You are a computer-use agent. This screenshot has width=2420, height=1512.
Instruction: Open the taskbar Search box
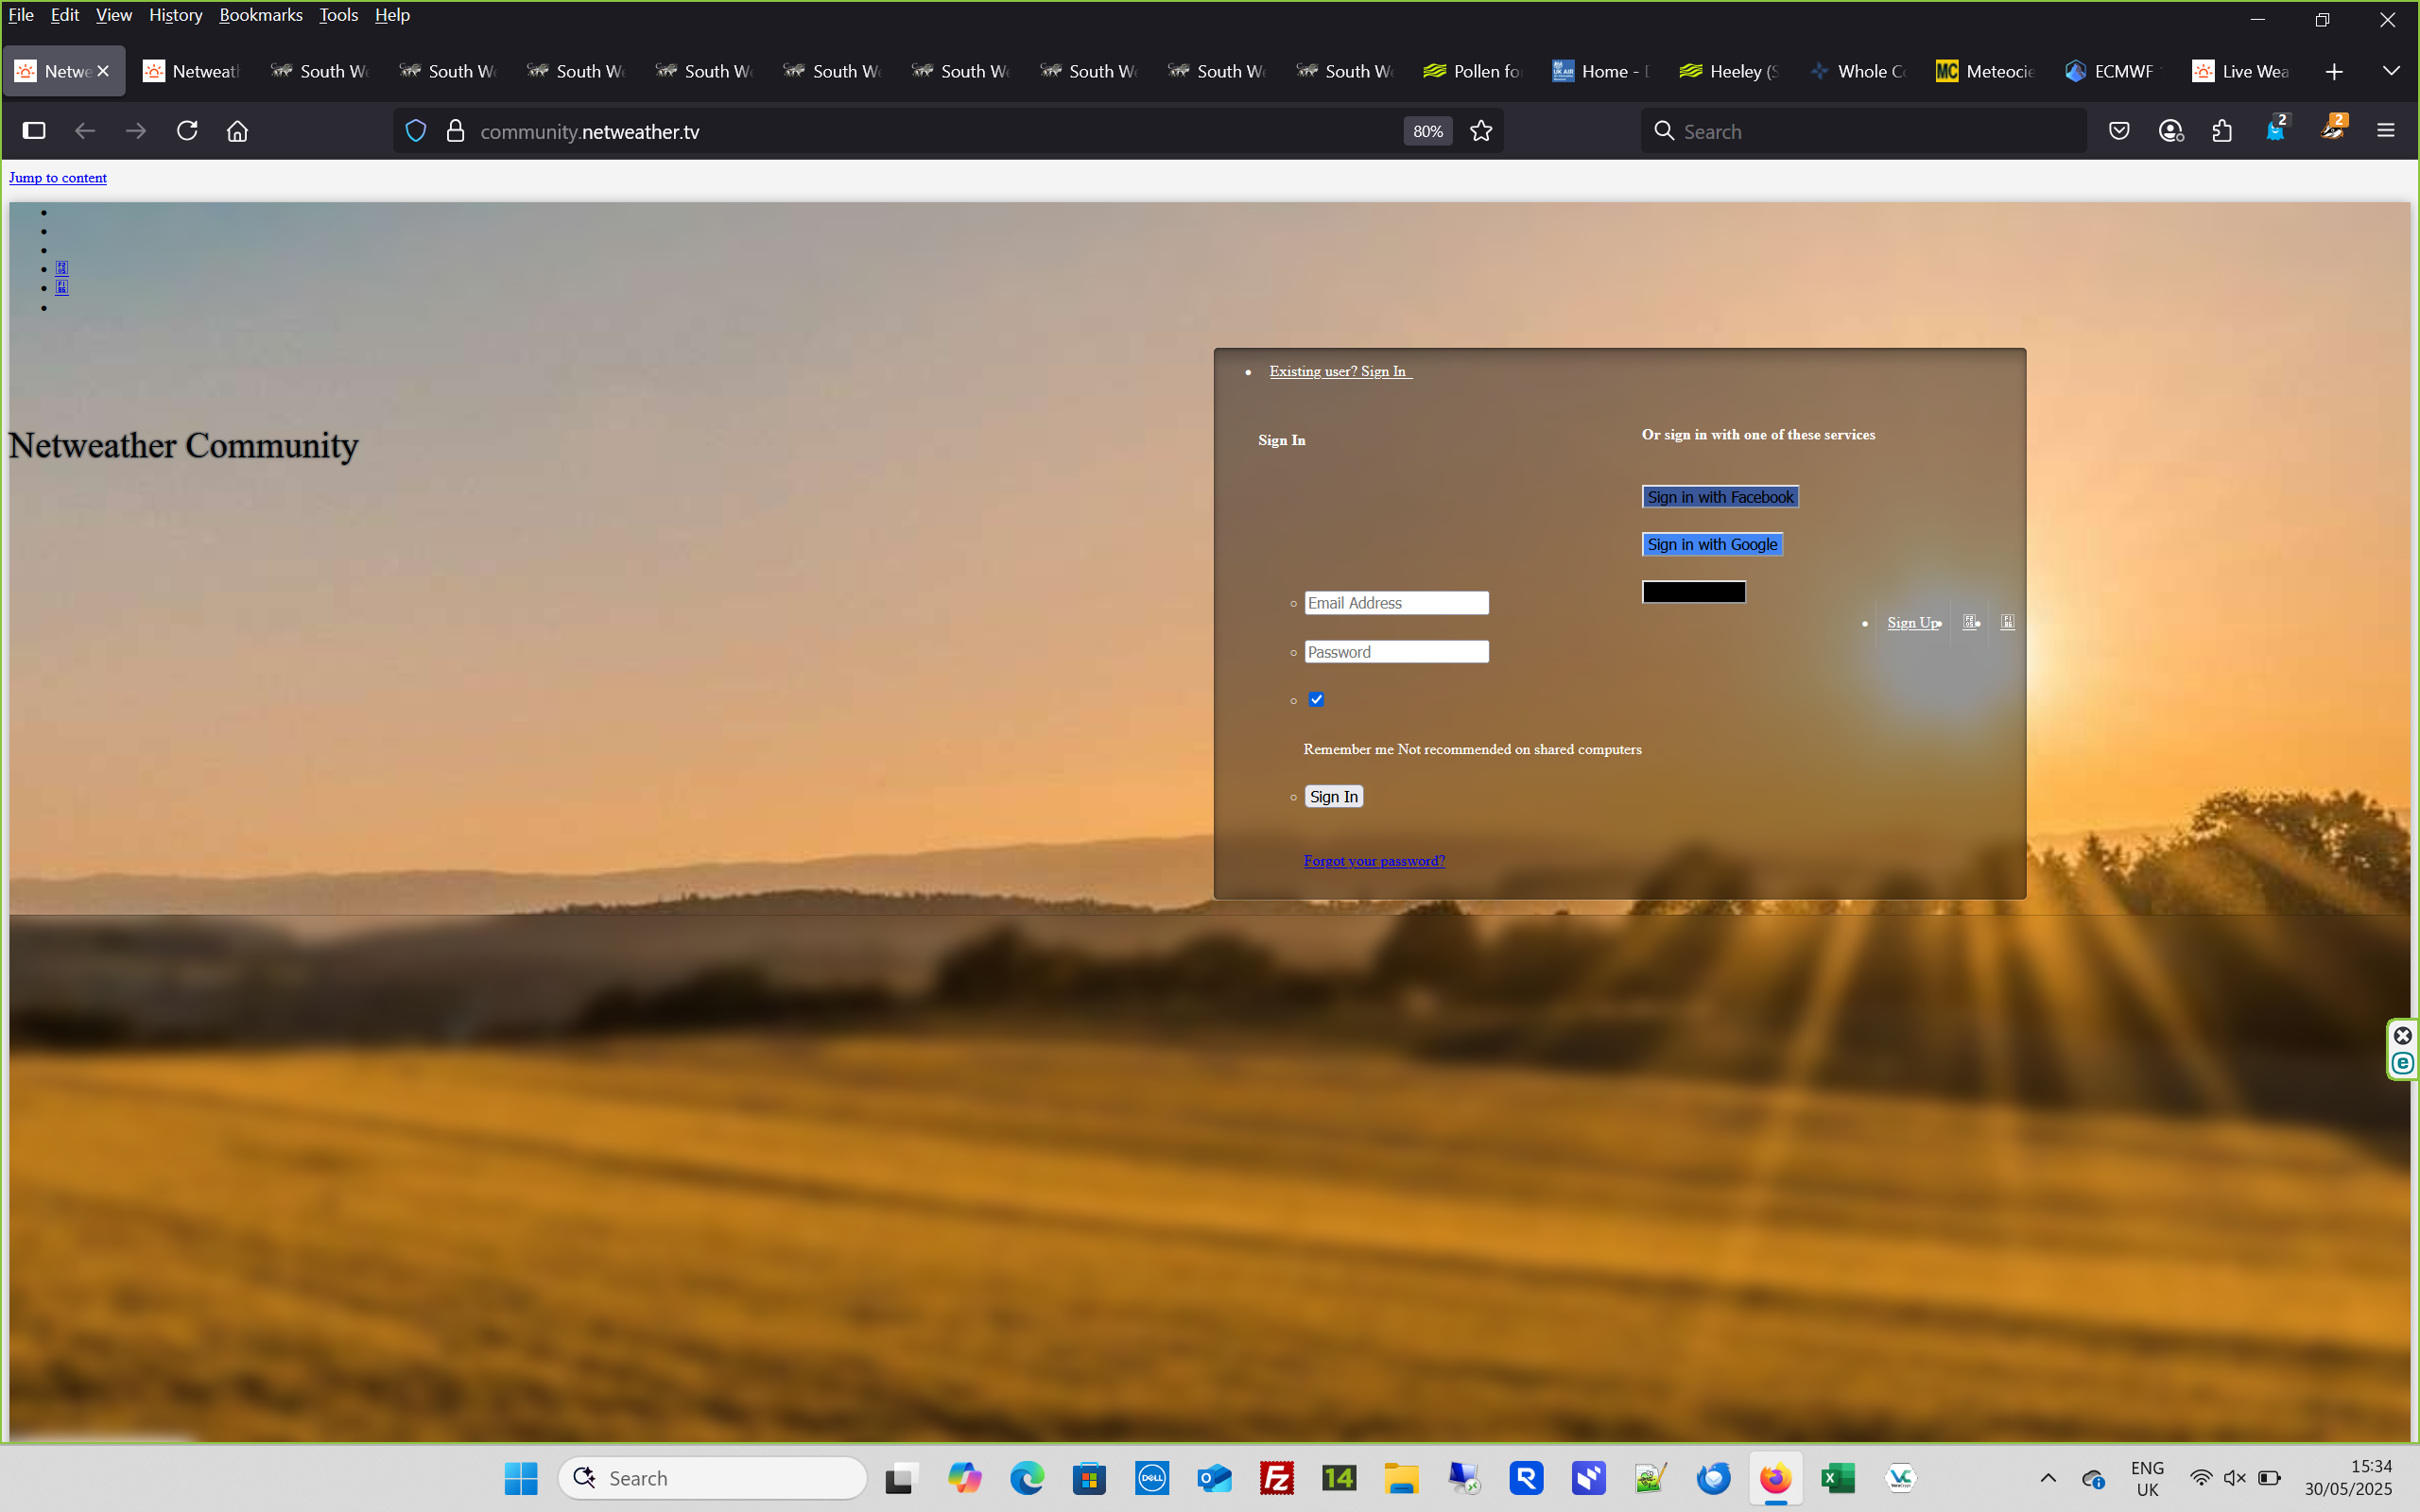712,1478
